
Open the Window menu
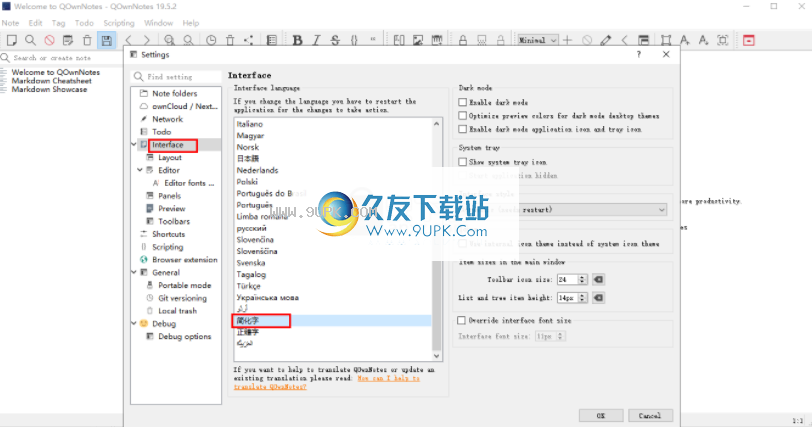click(x=158, y=23)
